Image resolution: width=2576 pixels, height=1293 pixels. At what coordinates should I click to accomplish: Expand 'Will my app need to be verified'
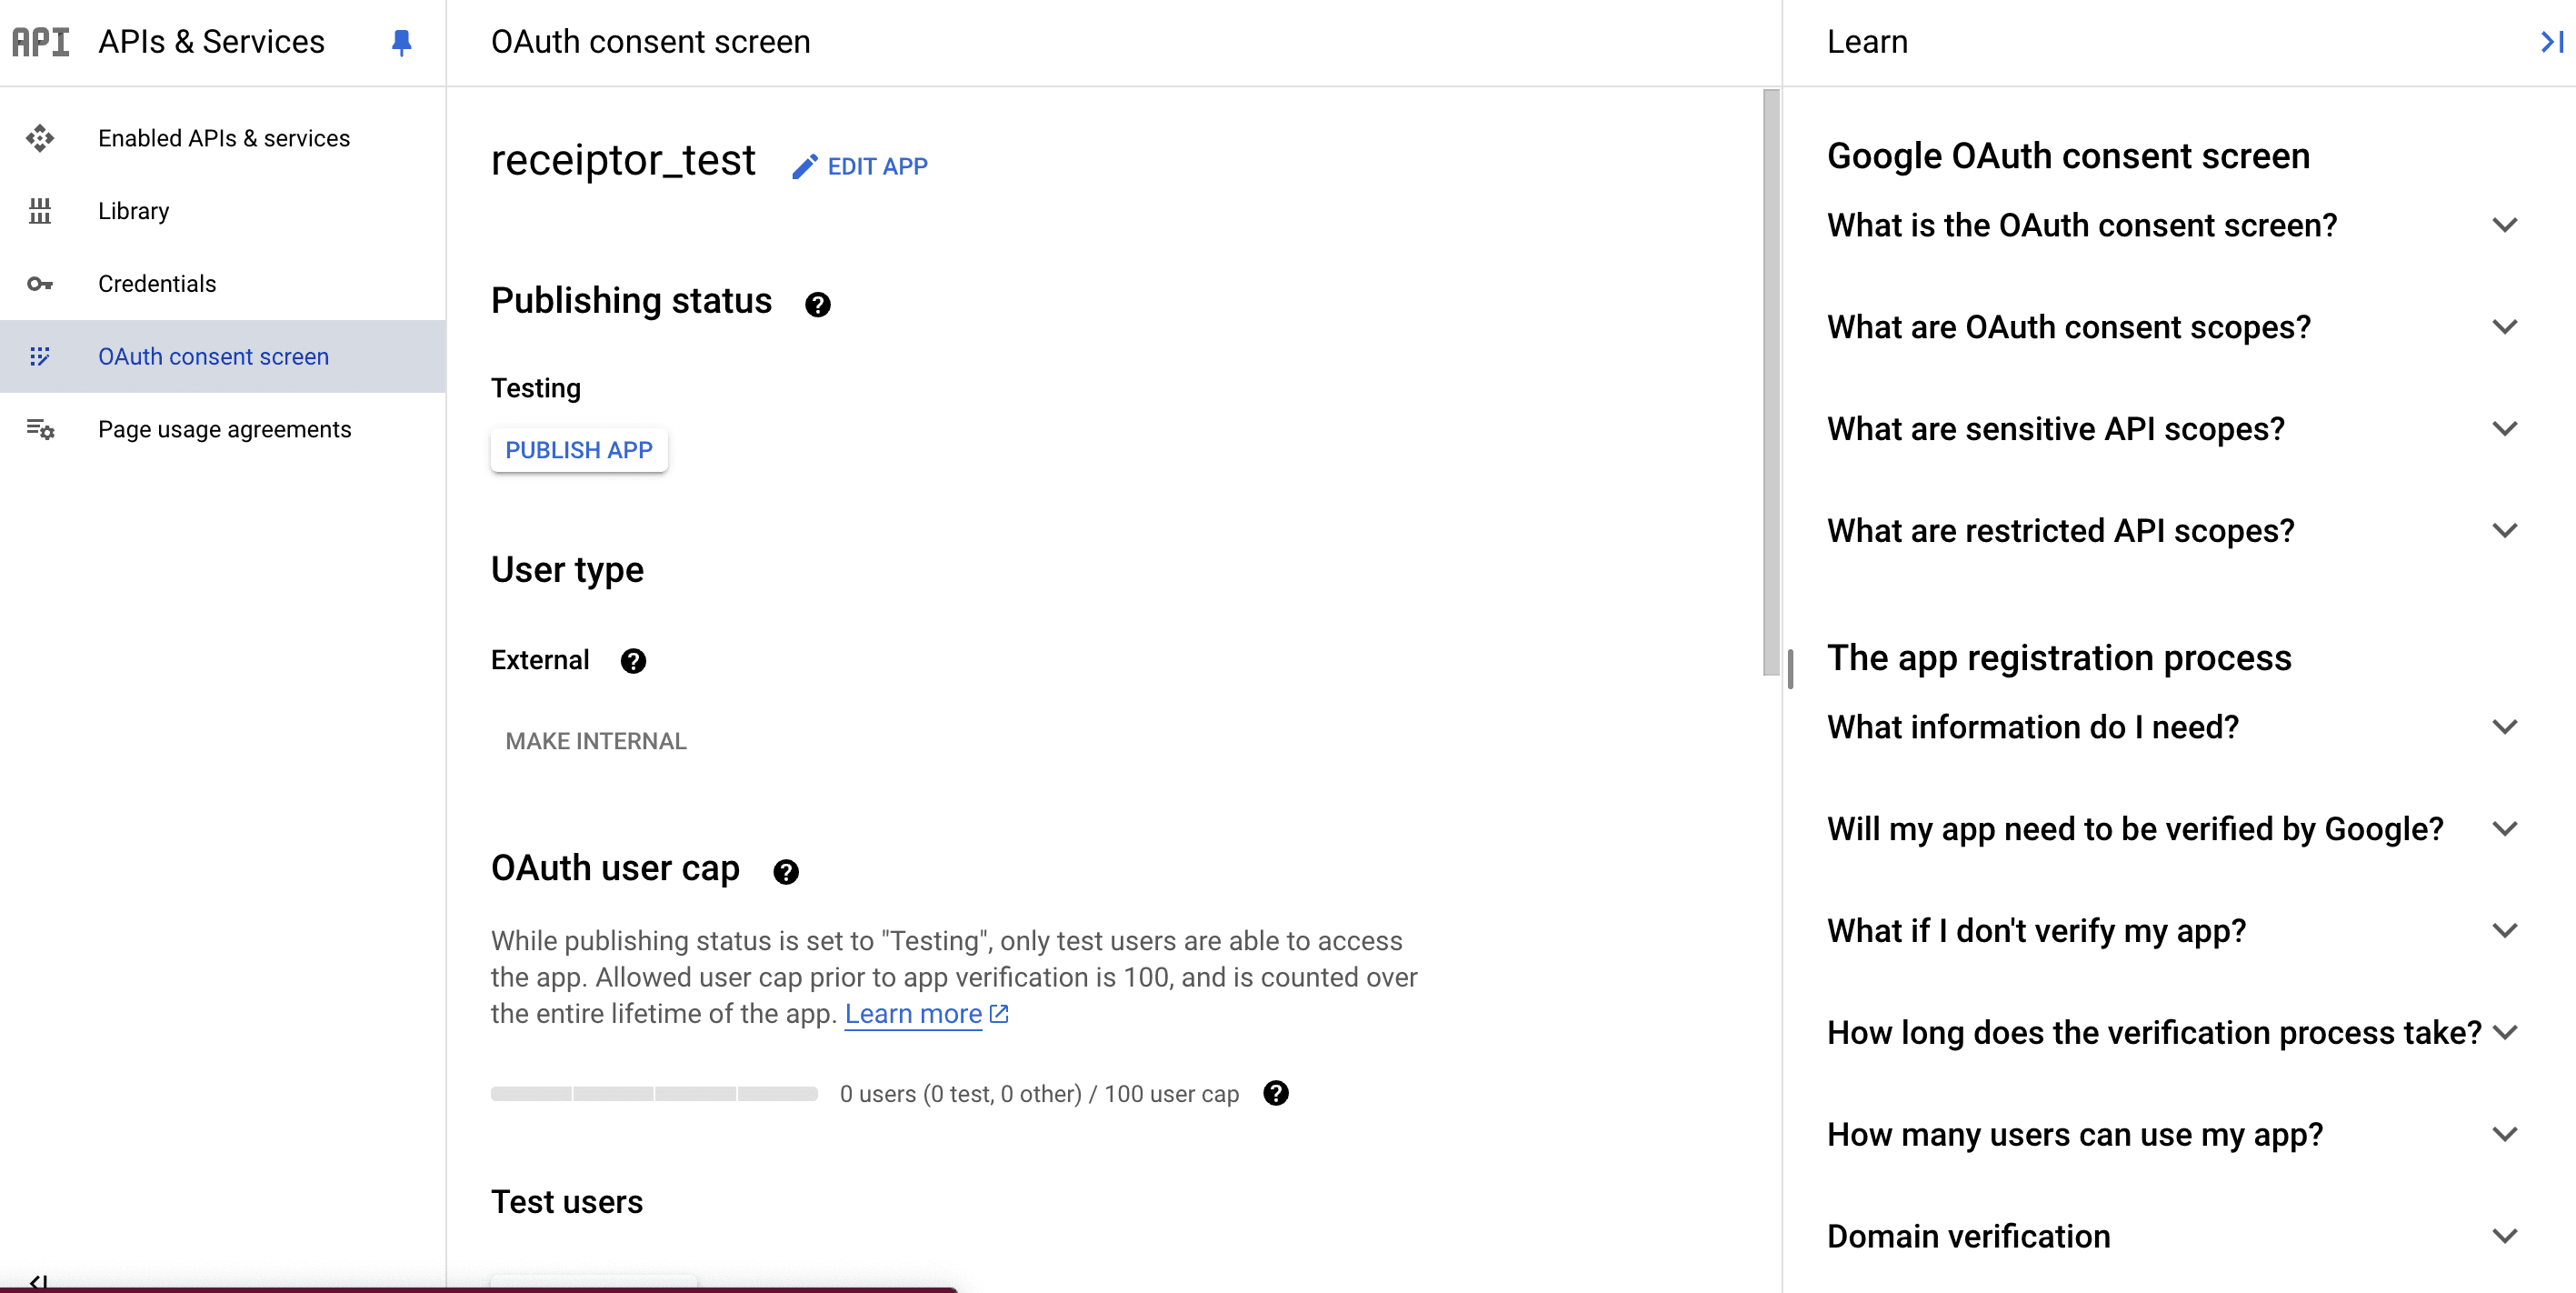[x=2172, y=829]
